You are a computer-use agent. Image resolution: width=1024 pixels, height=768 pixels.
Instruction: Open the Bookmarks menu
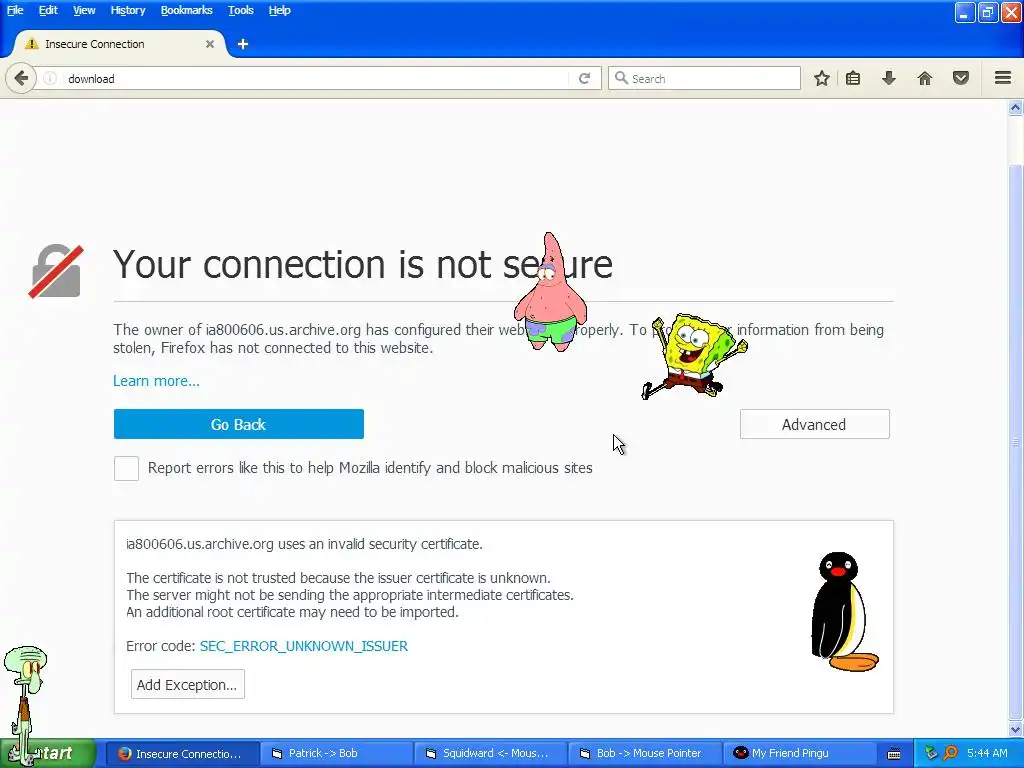(x=187, y=10)
